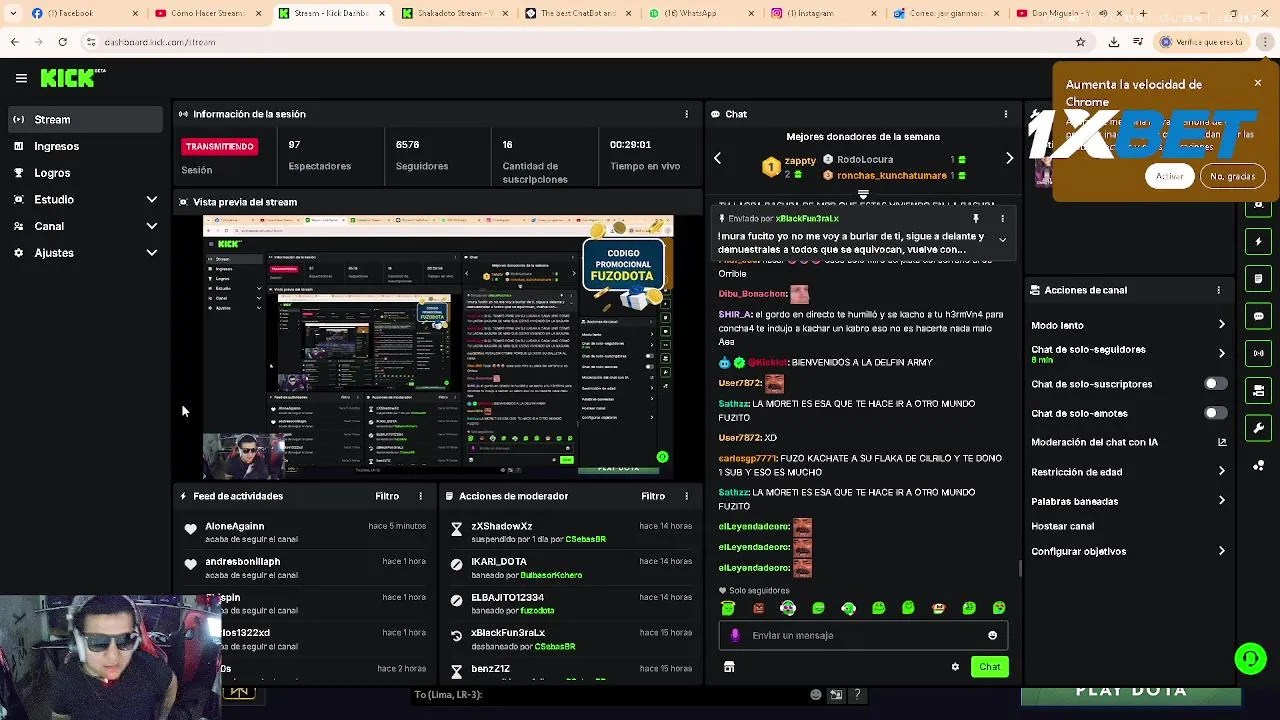1280x720 pixels.
Task: Open the Chat panel three-dot menu
Action: pyautogui.click(x=1005, y=114)
